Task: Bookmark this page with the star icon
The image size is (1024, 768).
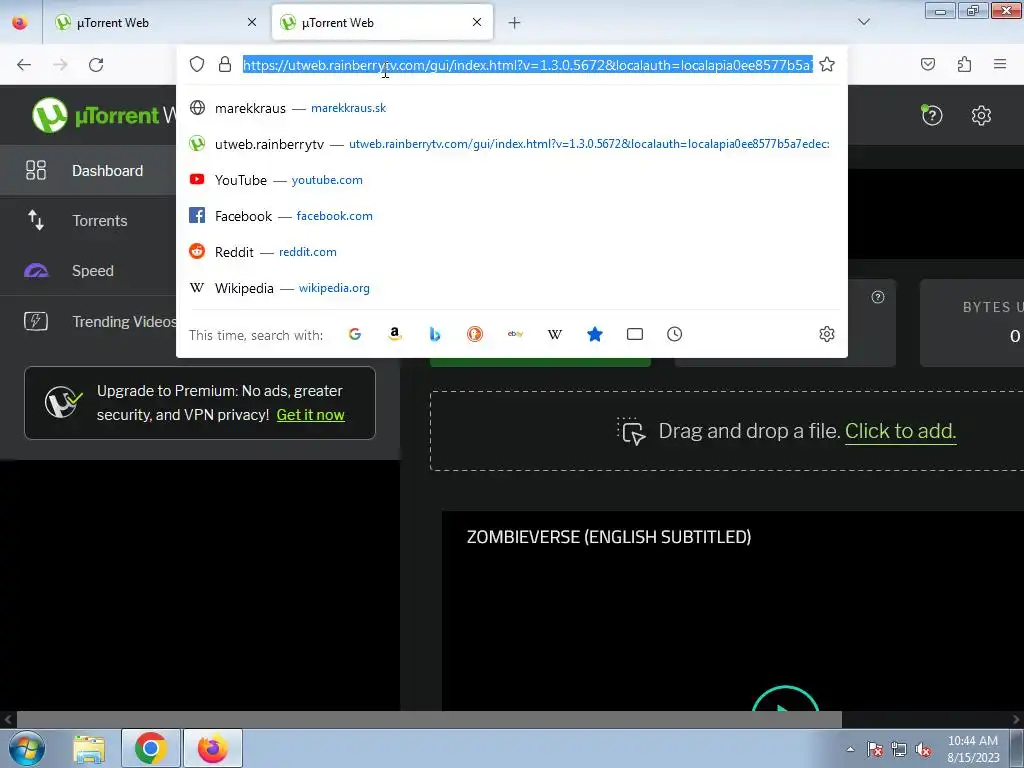Action: [x=827, y=64]
